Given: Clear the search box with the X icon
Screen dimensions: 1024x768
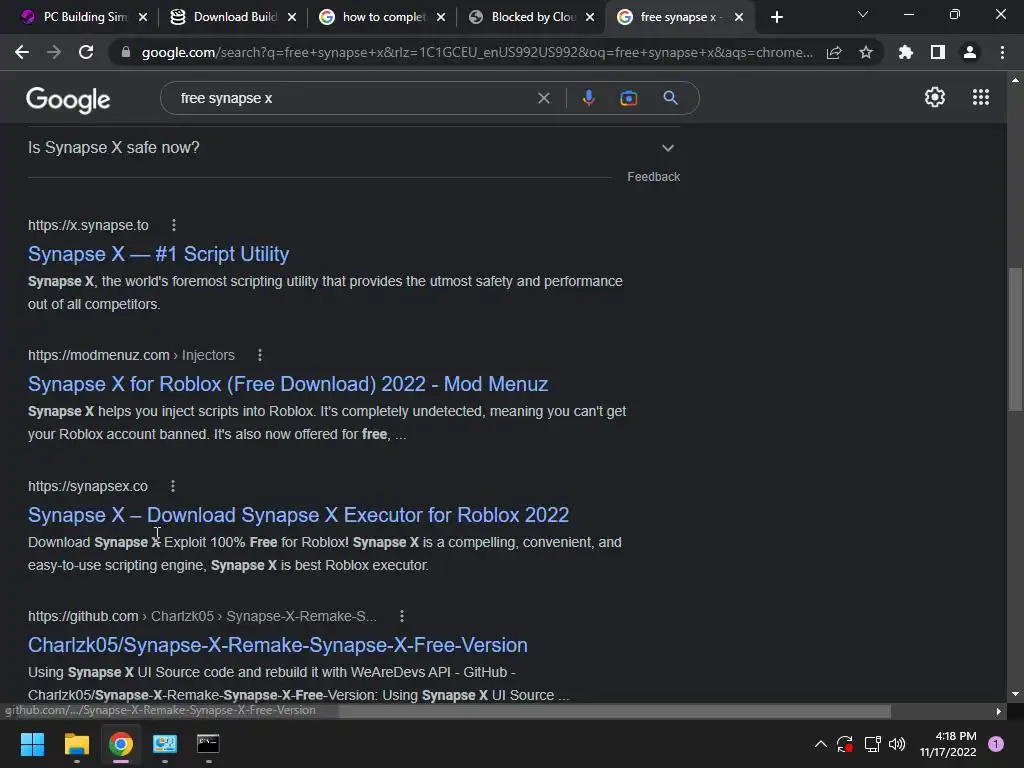Looking at the screenshot, I should pyautogui.click(x=543, y=98).
